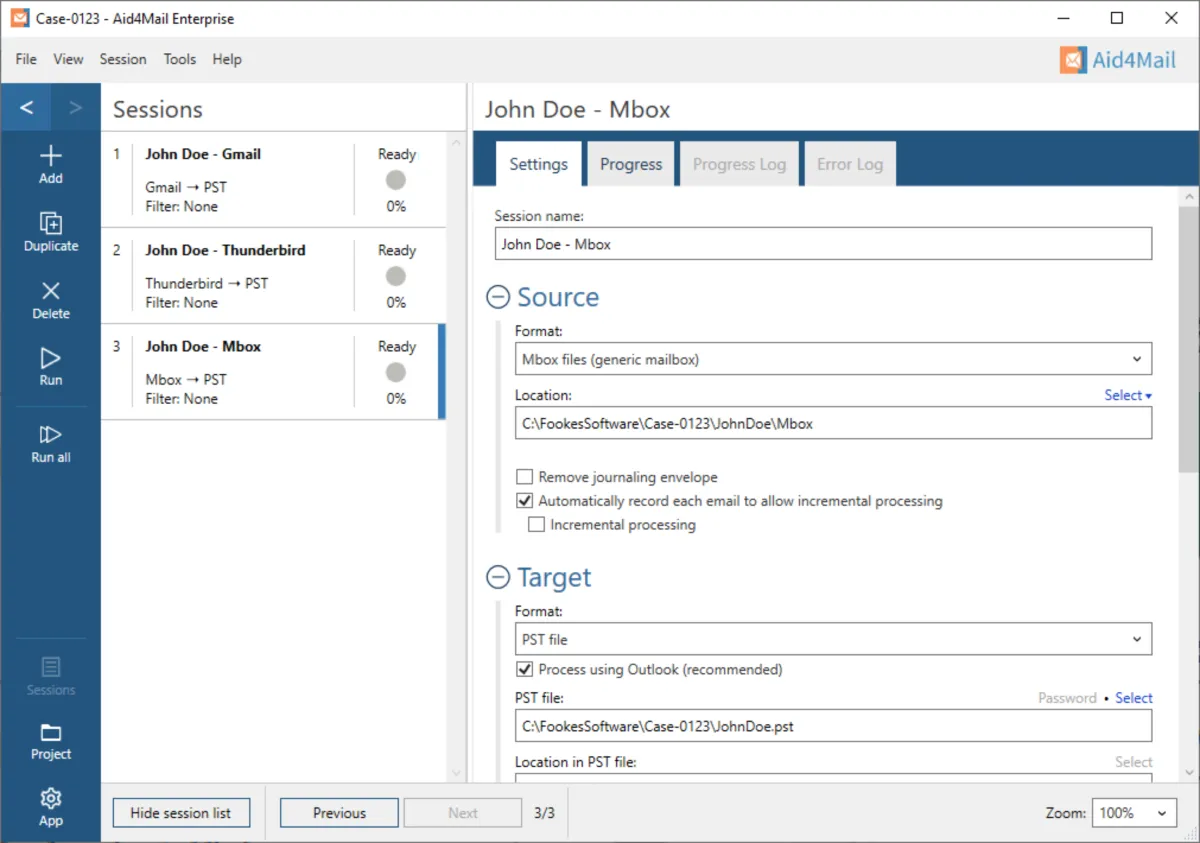Check the Incremental processing checkbox
Screen dimensions: 1200x843
tap(536, 524)
